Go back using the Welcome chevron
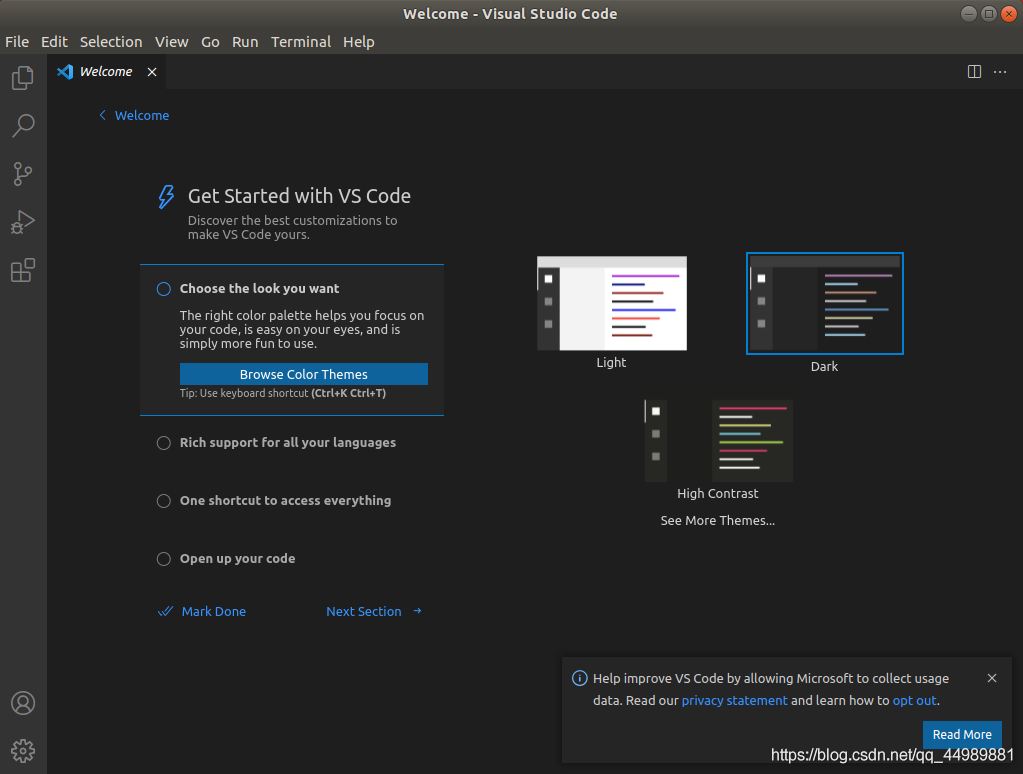The image size is (1023, 774). coord(102,116)
